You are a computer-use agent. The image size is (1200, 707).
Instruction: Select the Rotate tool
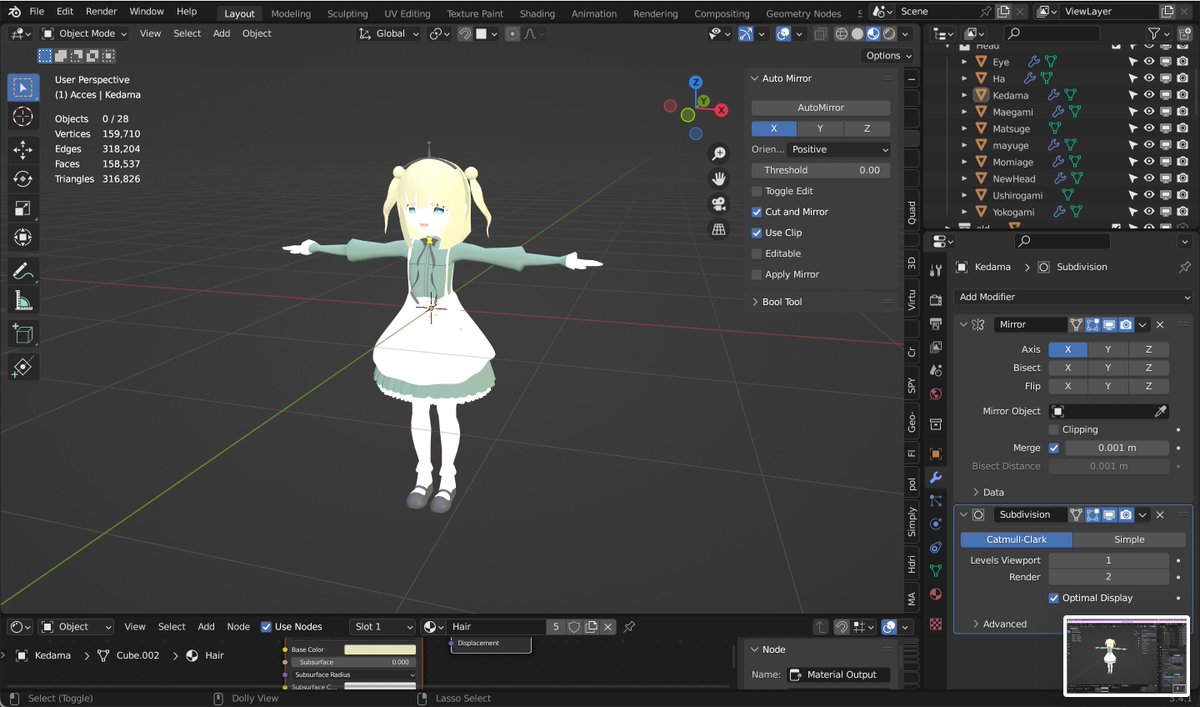[23, 179]
